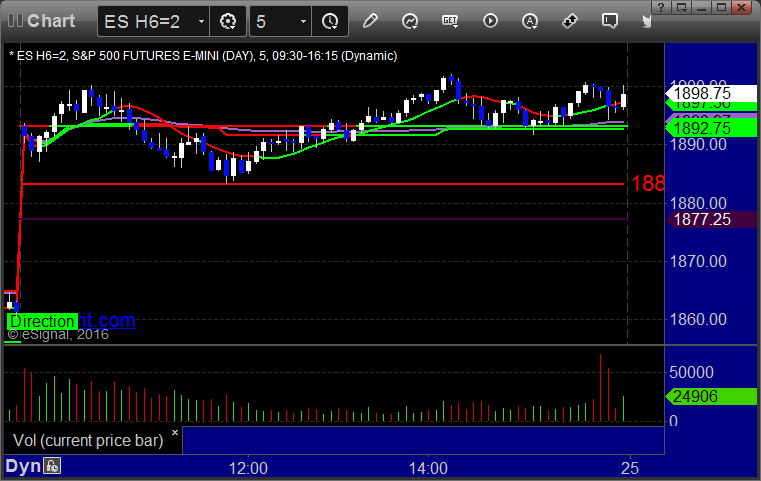Image resolution: width=761 pixels, height=481 pixels.
Task: Click the help question mark button
Action: [x=661, y=7]
